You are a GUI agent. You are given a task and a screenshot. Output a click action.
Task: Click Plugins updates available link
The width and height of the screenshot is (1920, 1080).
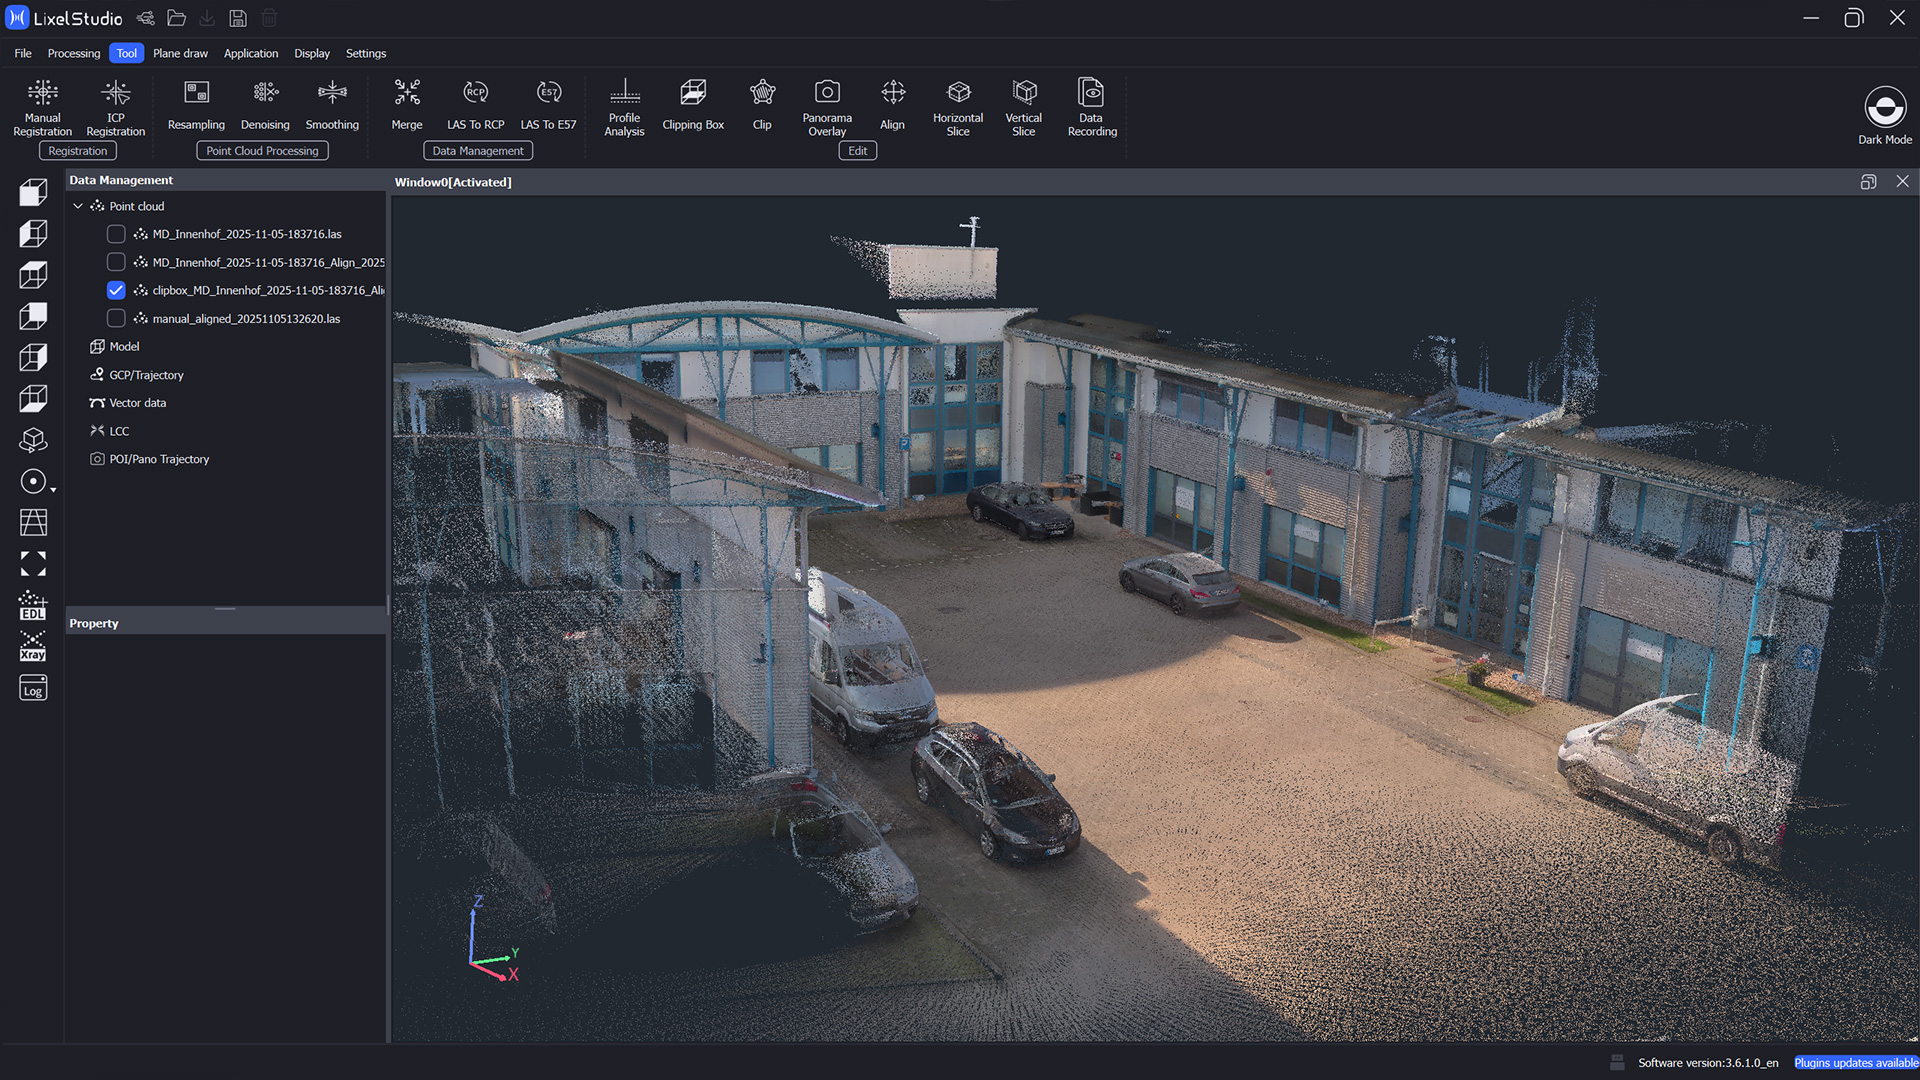[x=1855, y=1062]
